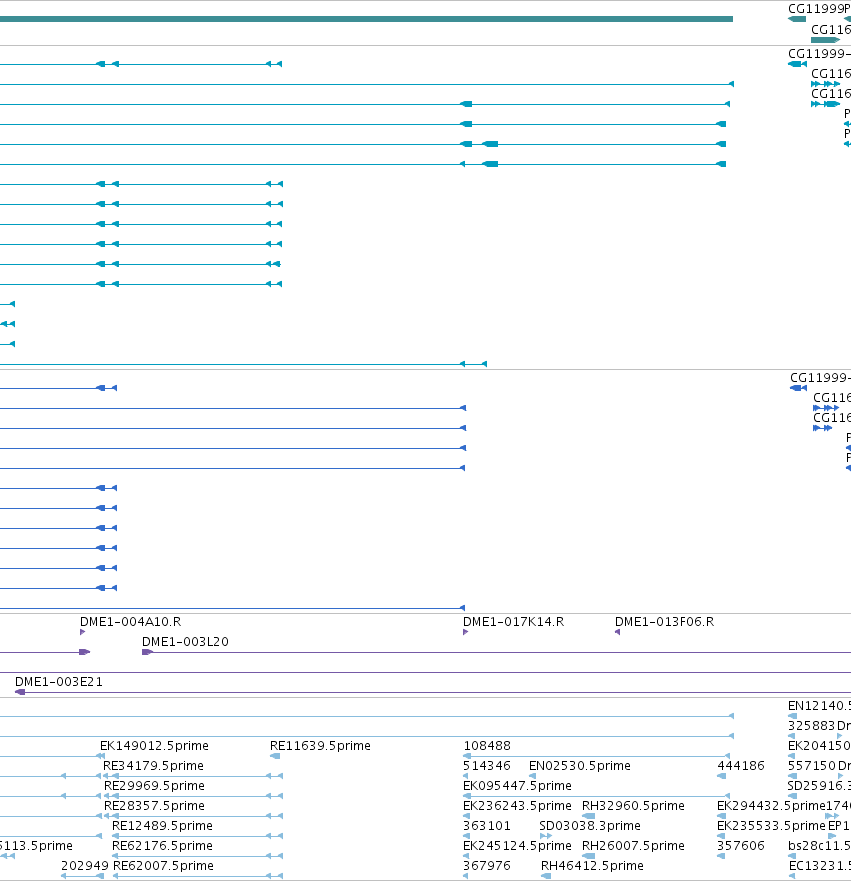851x881 pixels.
Task: Select the DME1-004A10.R feature label
Action: click(x=130, y=621)
